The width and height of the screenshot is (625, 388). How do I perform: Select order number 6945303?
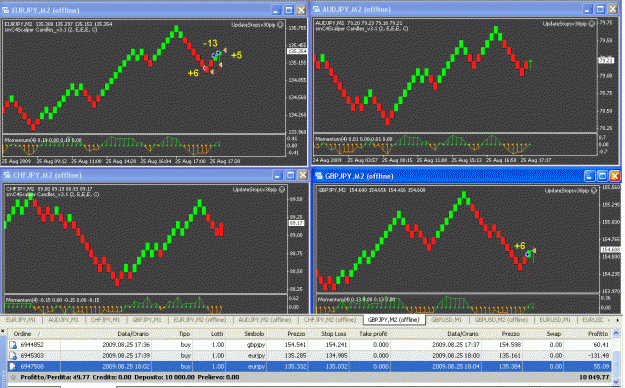pos(32,355)
